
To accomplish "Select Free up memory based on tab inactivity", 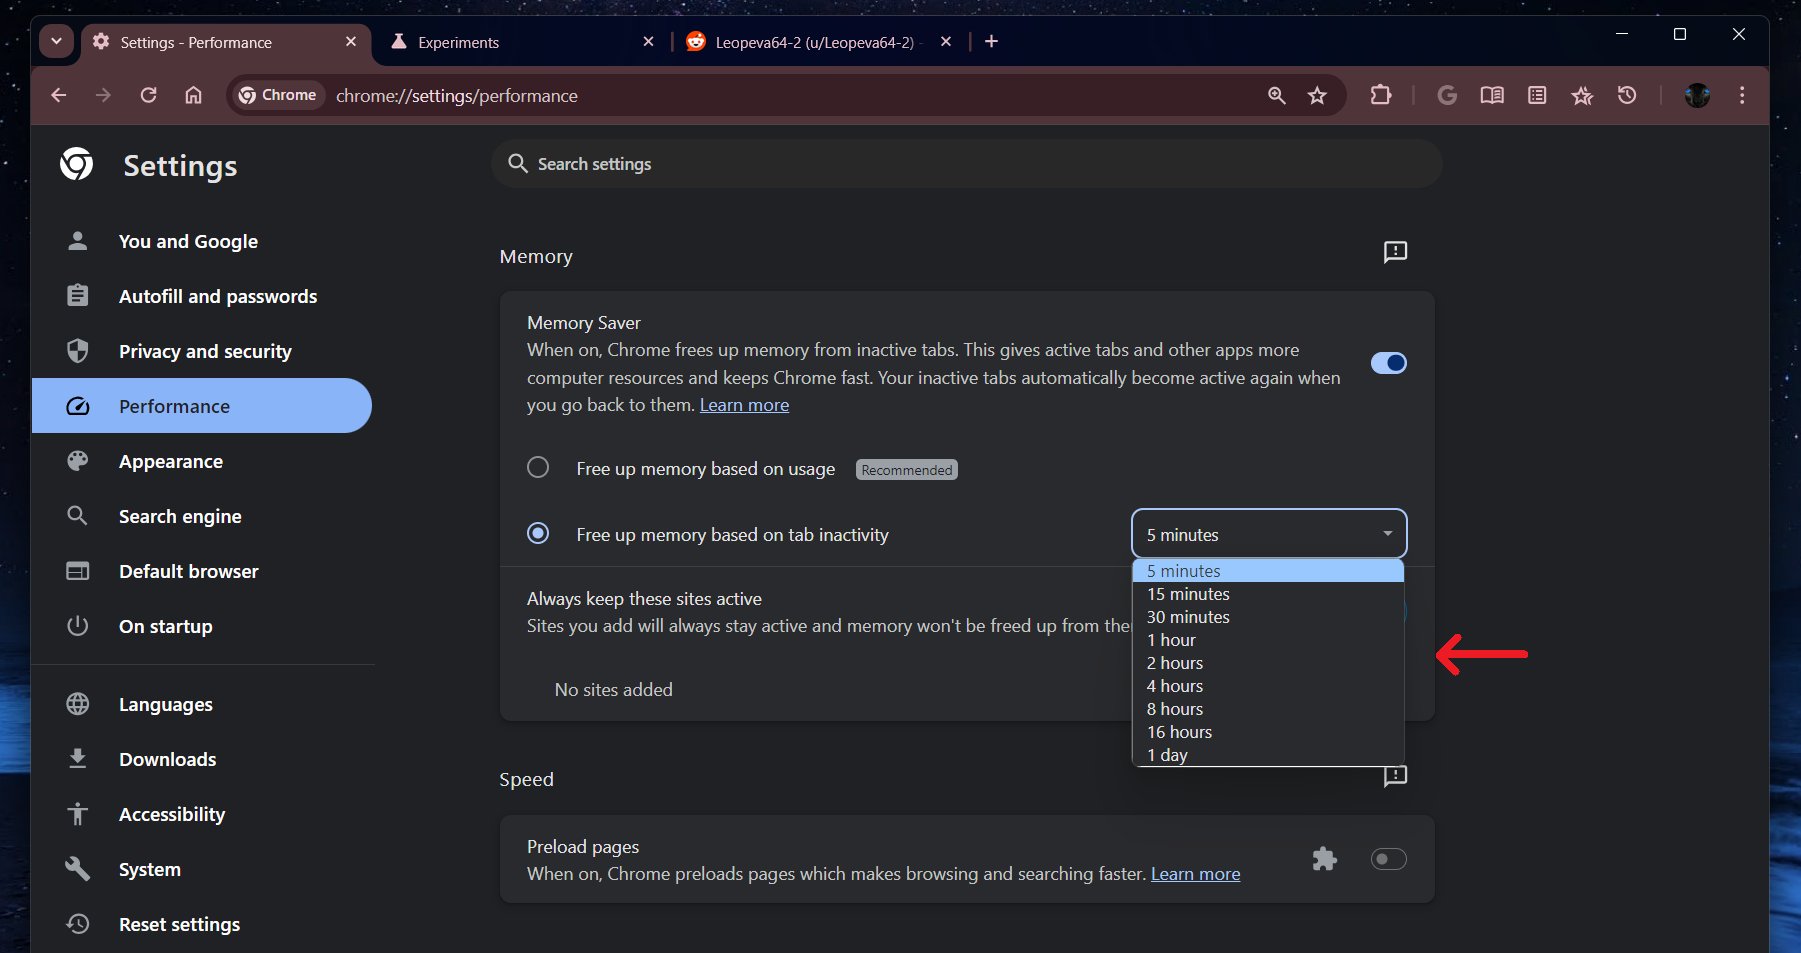I will [x=538, y=534].
